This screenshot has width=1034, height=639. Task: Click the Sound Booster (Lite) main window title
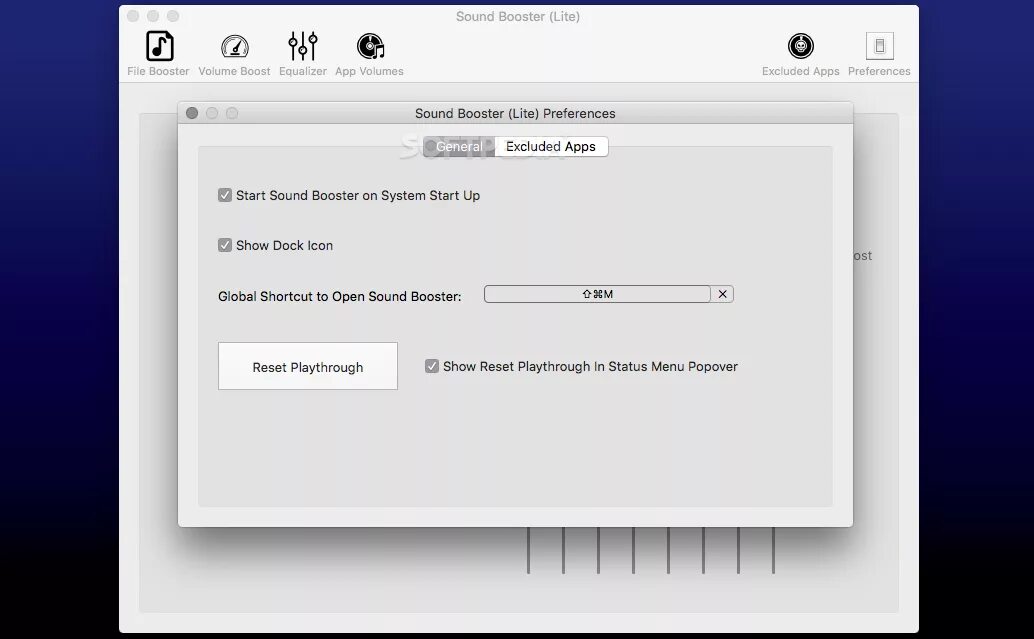518,16
